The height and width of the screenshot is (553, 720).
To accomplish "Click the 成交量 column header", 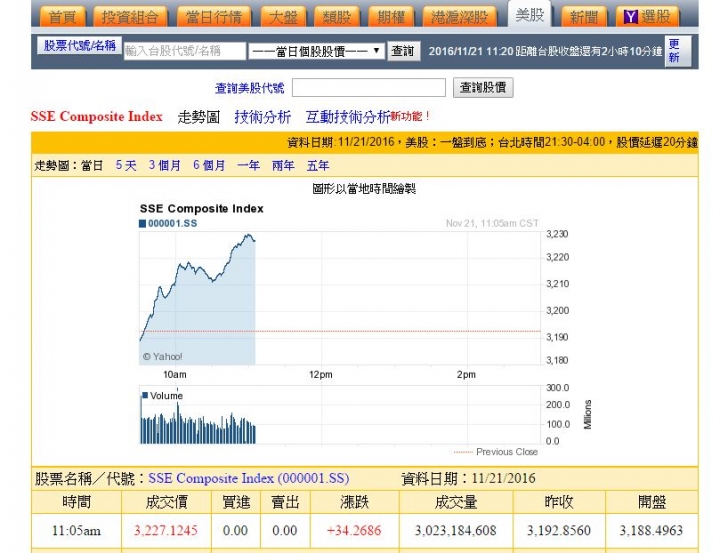I will 456,502.
